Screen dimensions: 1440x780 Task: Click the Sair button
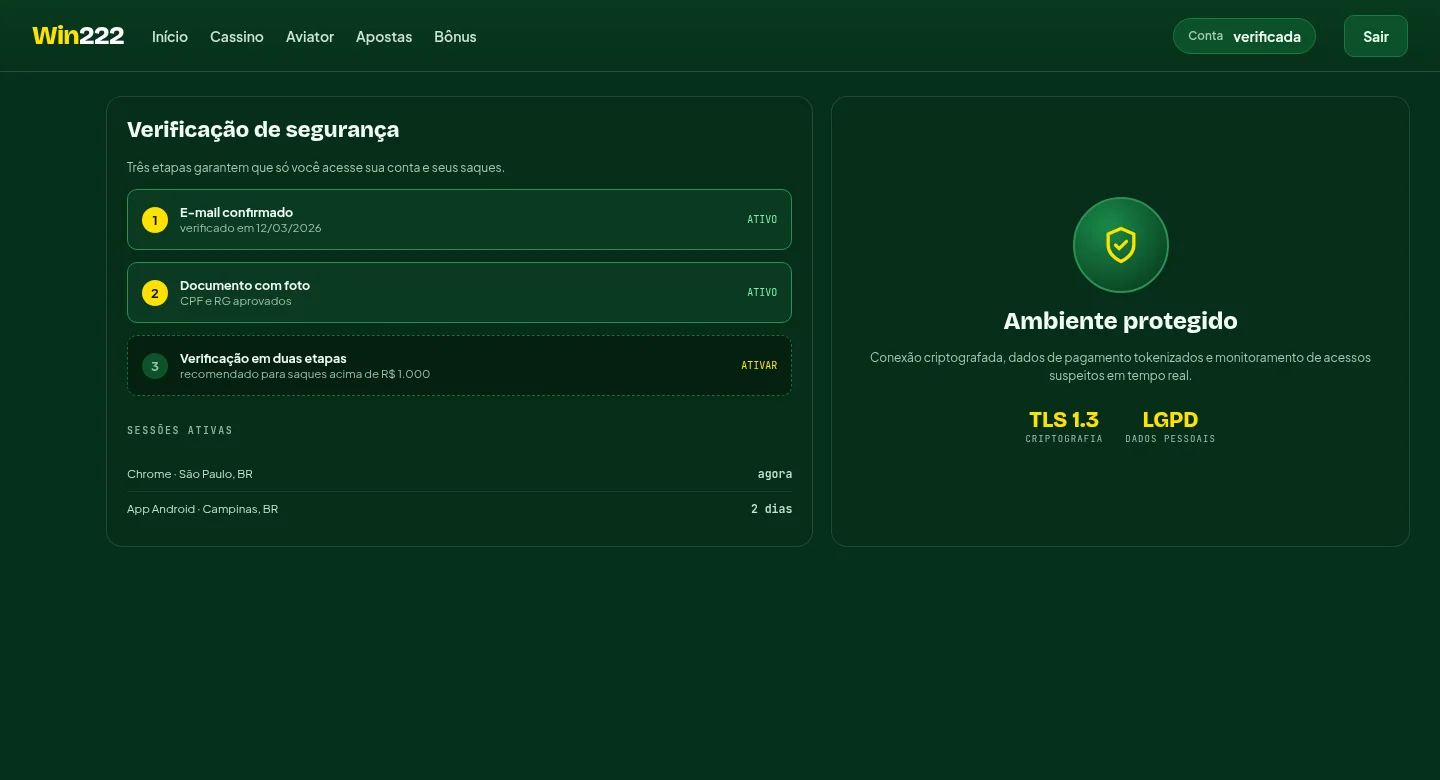1376,36
